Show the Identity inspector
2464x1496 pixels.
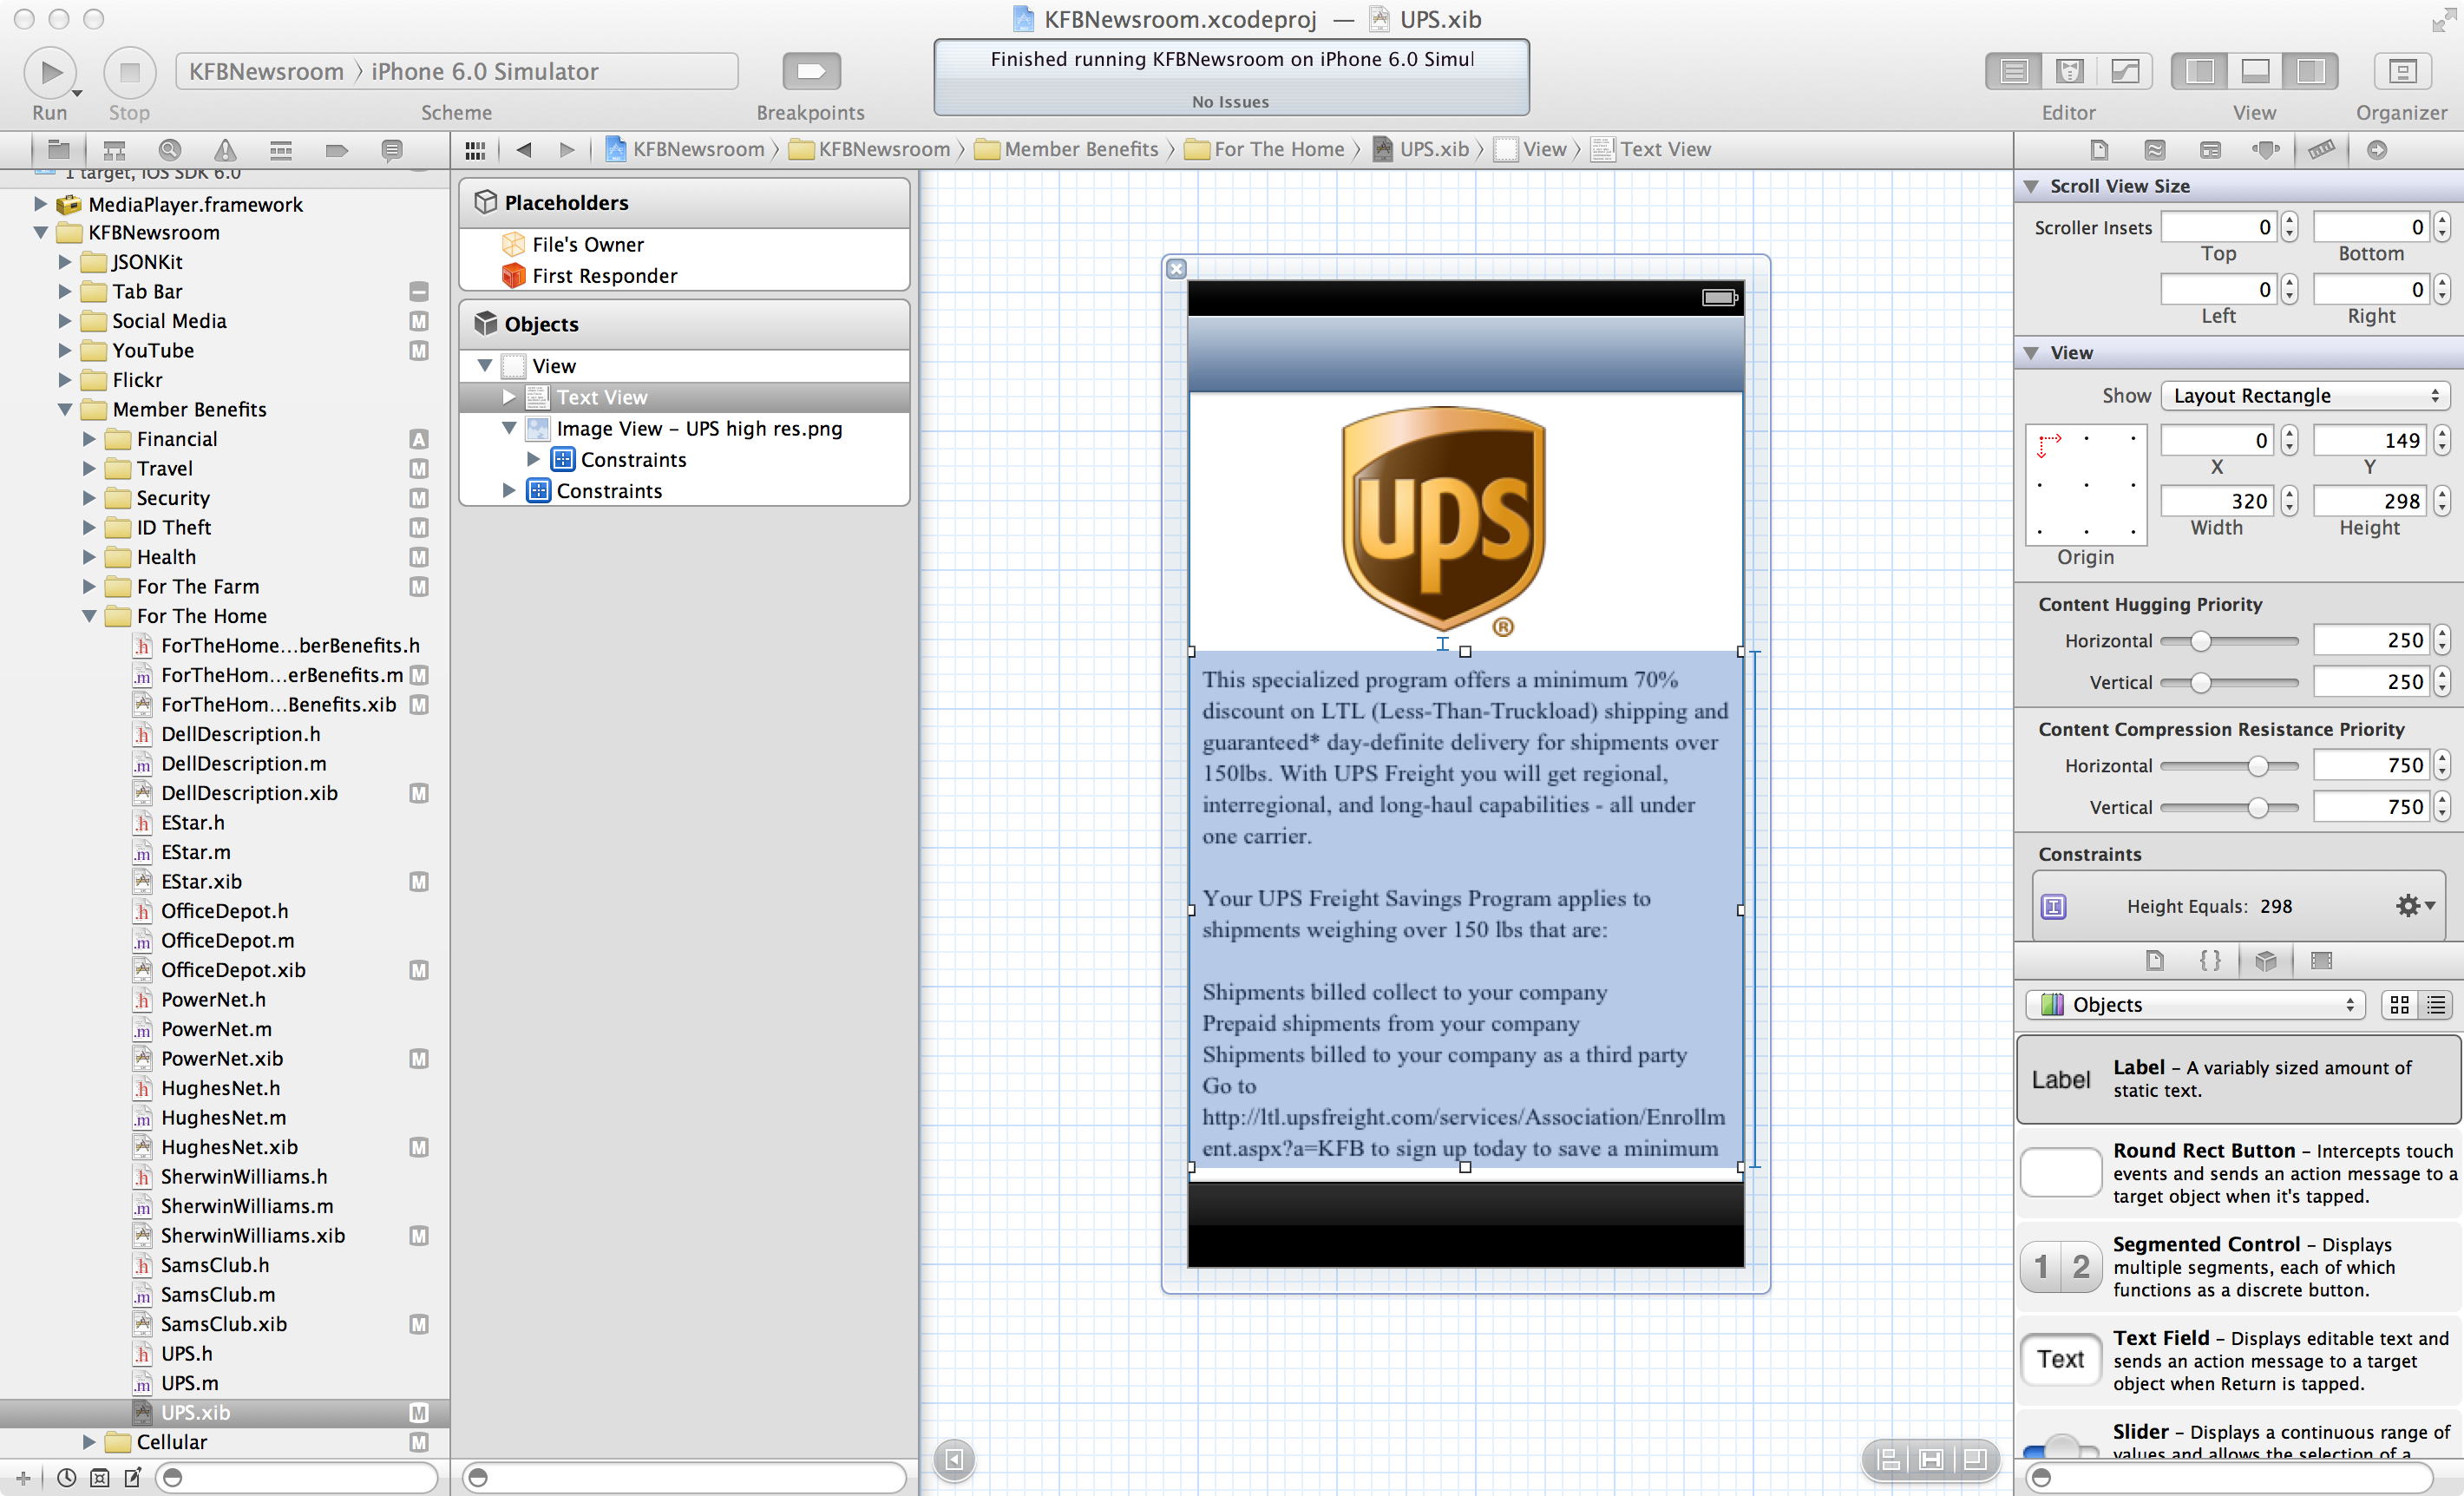point(2210,150)
